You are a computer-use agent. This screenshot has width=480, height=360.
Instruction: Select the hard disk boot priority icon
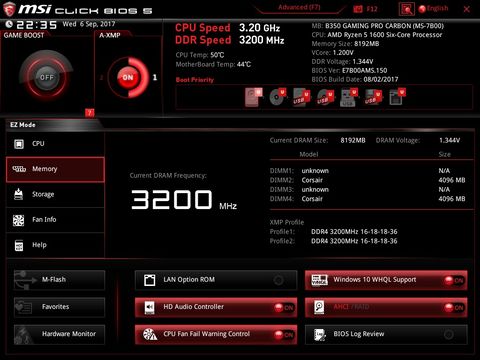(254, 97)
